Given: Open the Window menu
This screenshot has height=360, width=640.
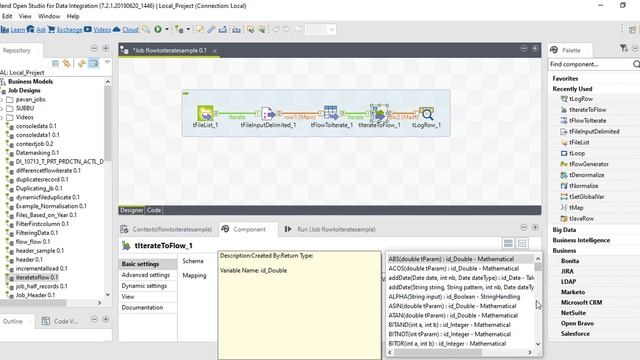Looking at the screenshot, I should click(x=49, y=16).
